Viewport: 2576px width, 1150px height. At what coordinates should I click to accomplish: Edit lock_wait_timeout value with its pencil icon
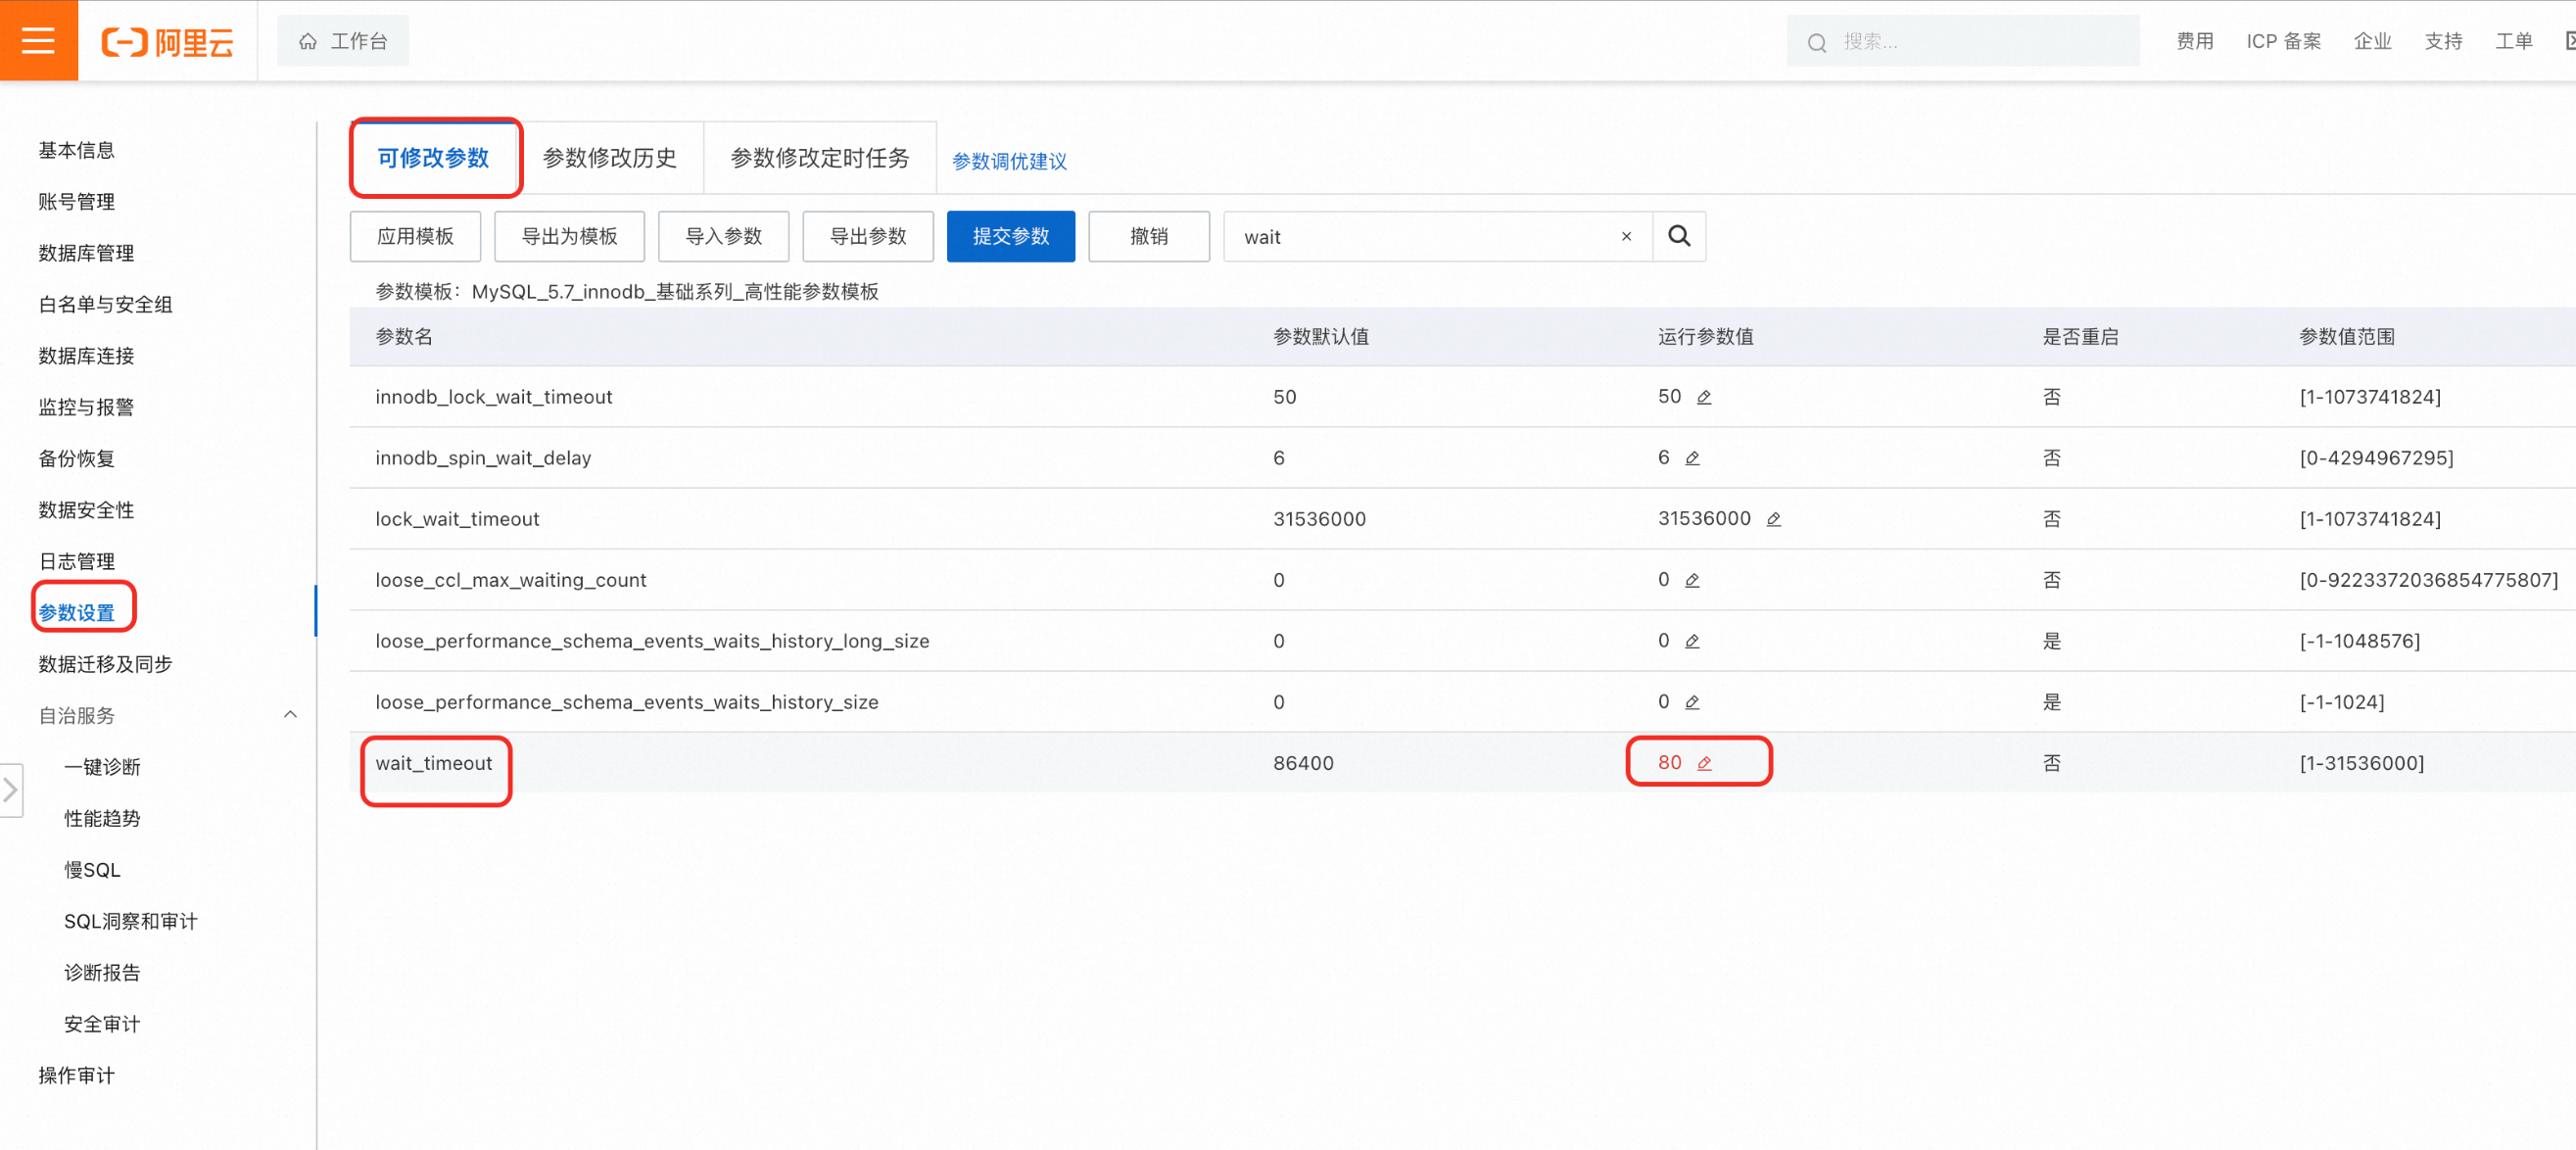click(1773, 519)
